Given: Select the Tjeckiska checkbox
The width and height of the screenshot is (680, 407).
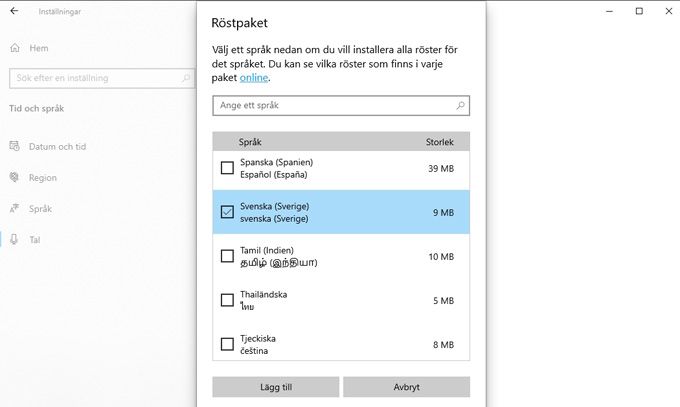Looking at the screenshot, I should coord(227,344).
